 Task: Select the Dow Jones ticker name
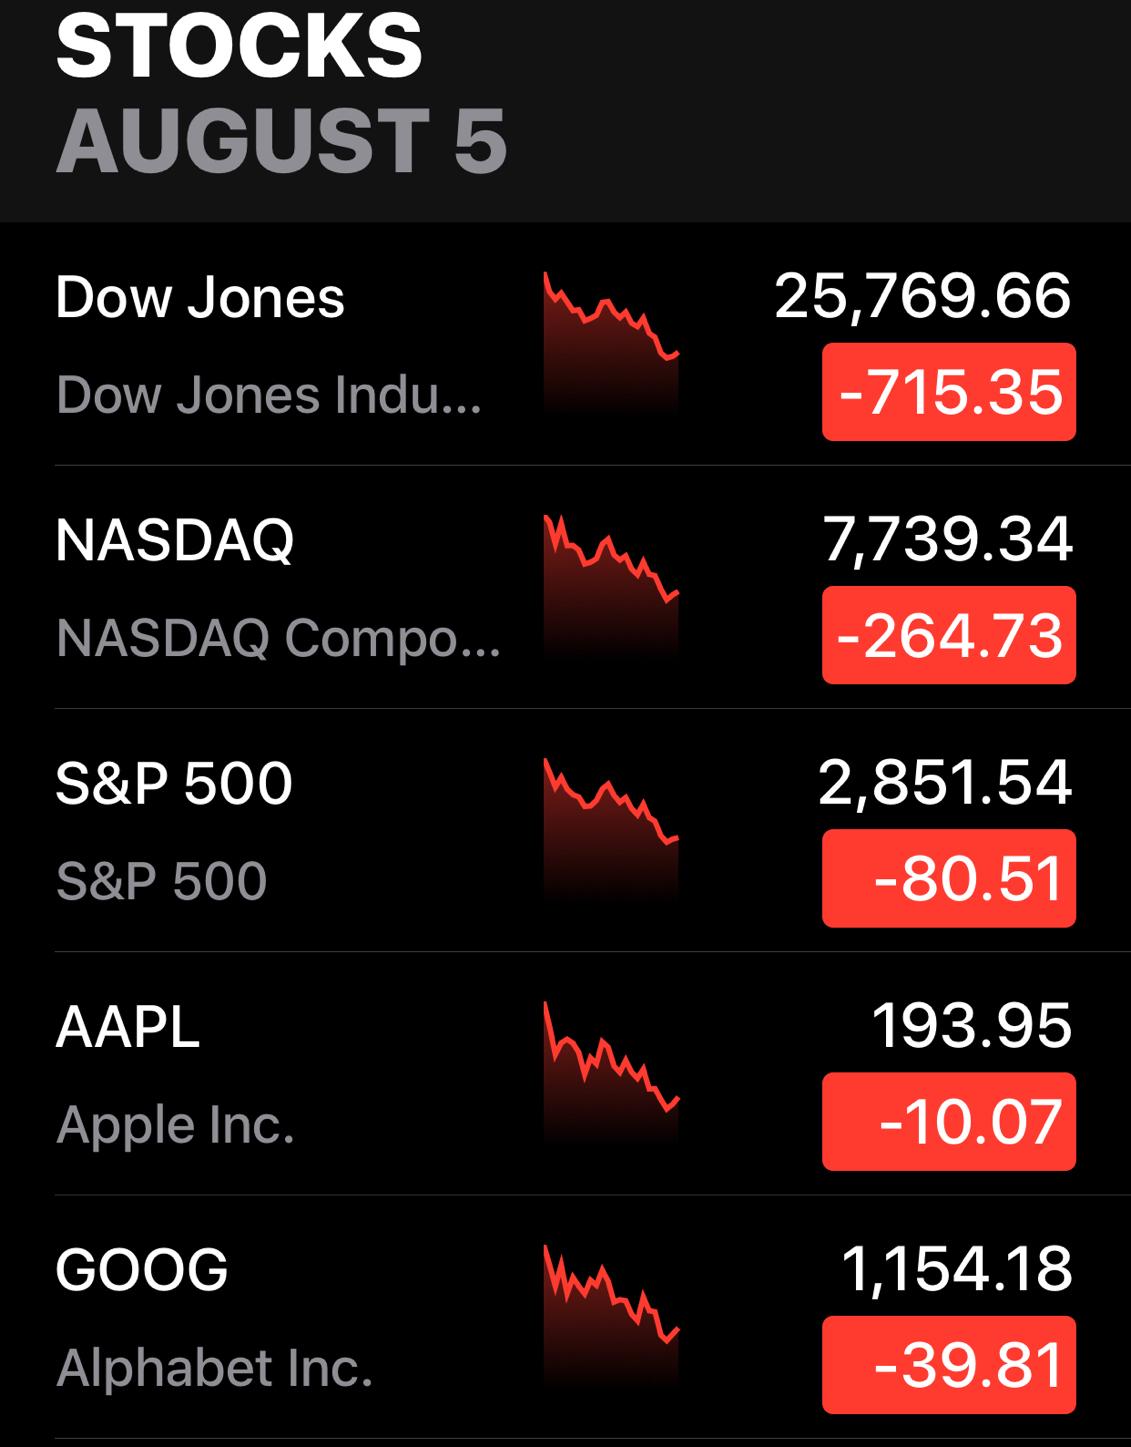point(200,297)
